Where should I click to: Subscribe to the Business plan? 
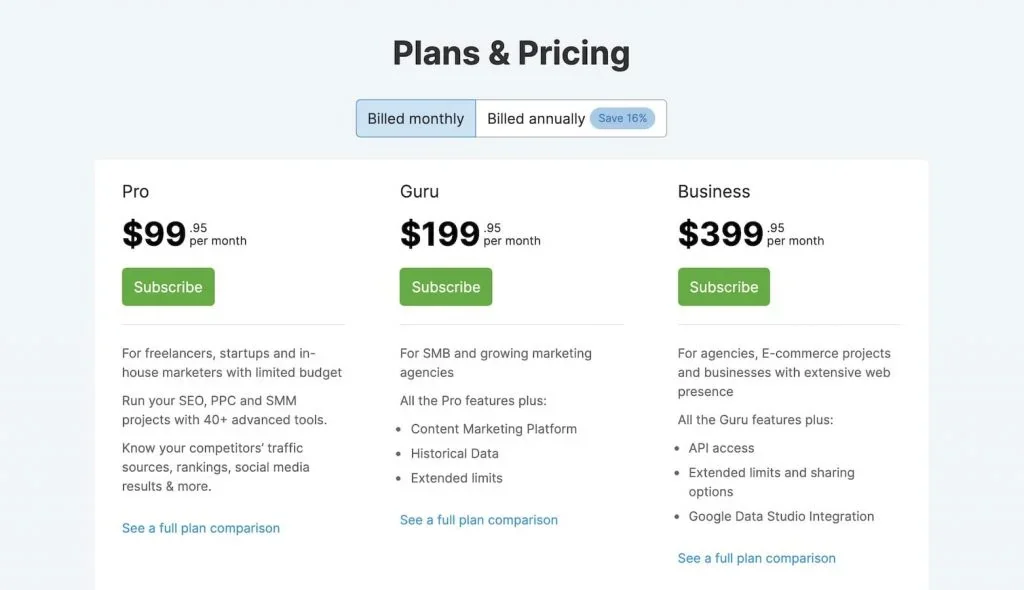click(723, 287)
